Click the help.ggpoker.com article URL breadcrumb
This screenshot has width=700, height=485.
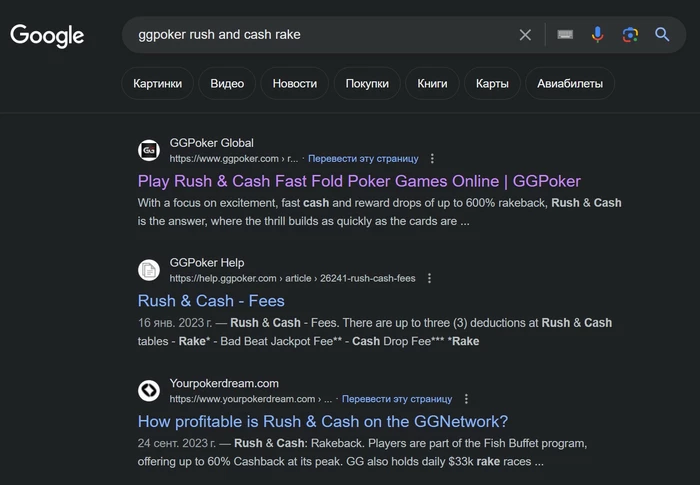pos(292,278)
